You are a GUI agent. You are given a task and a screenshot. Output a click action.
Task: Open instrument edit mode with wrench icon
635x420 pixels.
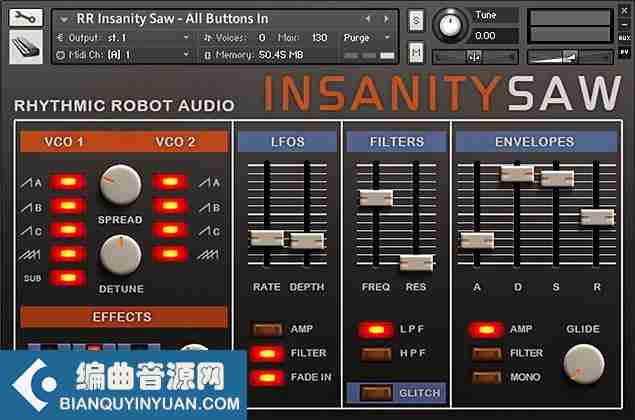(26, 18)
